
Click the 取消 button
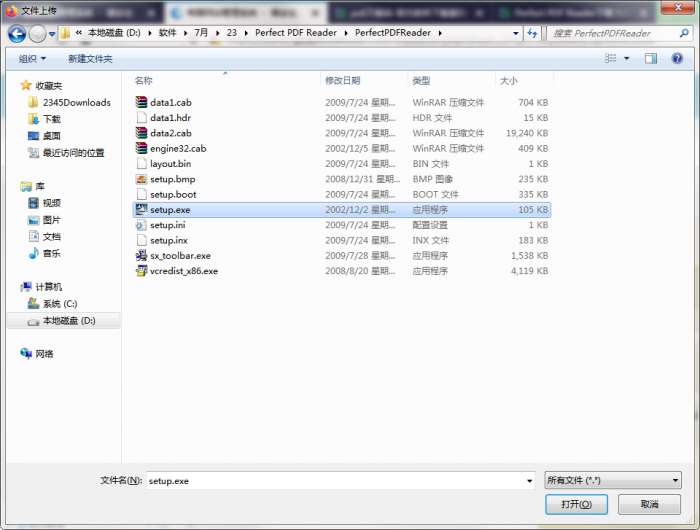(x=650, y=505)
